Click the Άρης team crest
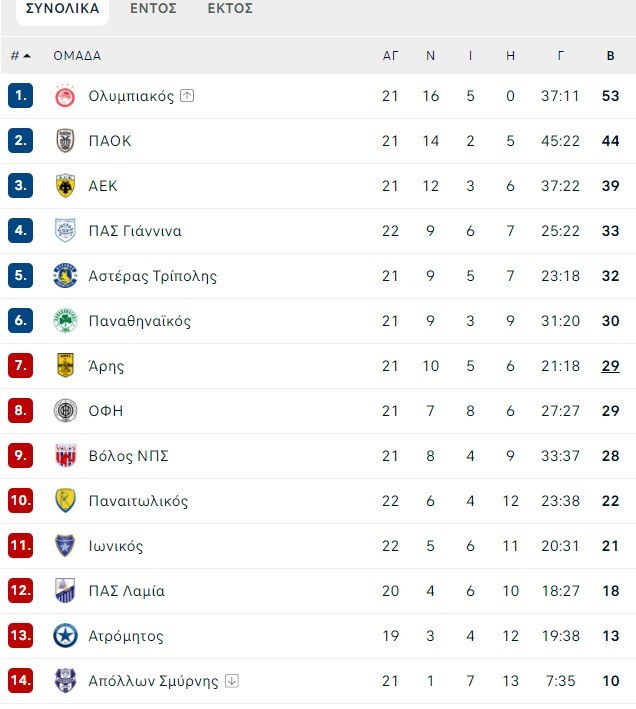 point(65,366)
